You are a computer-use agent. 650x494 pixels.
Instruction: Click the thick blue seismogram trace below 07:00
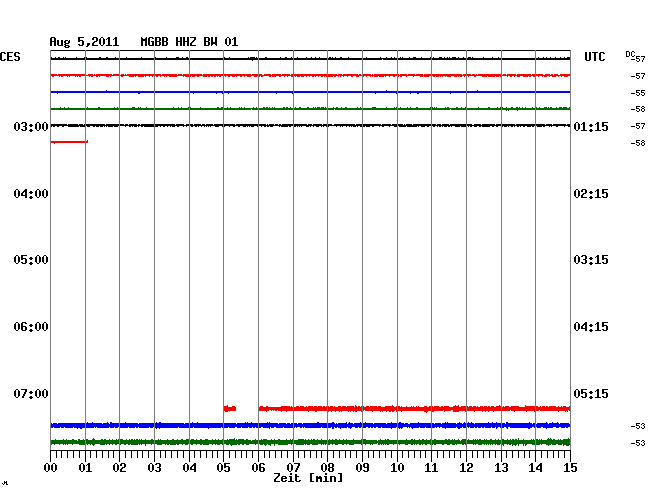pos(310,425)
